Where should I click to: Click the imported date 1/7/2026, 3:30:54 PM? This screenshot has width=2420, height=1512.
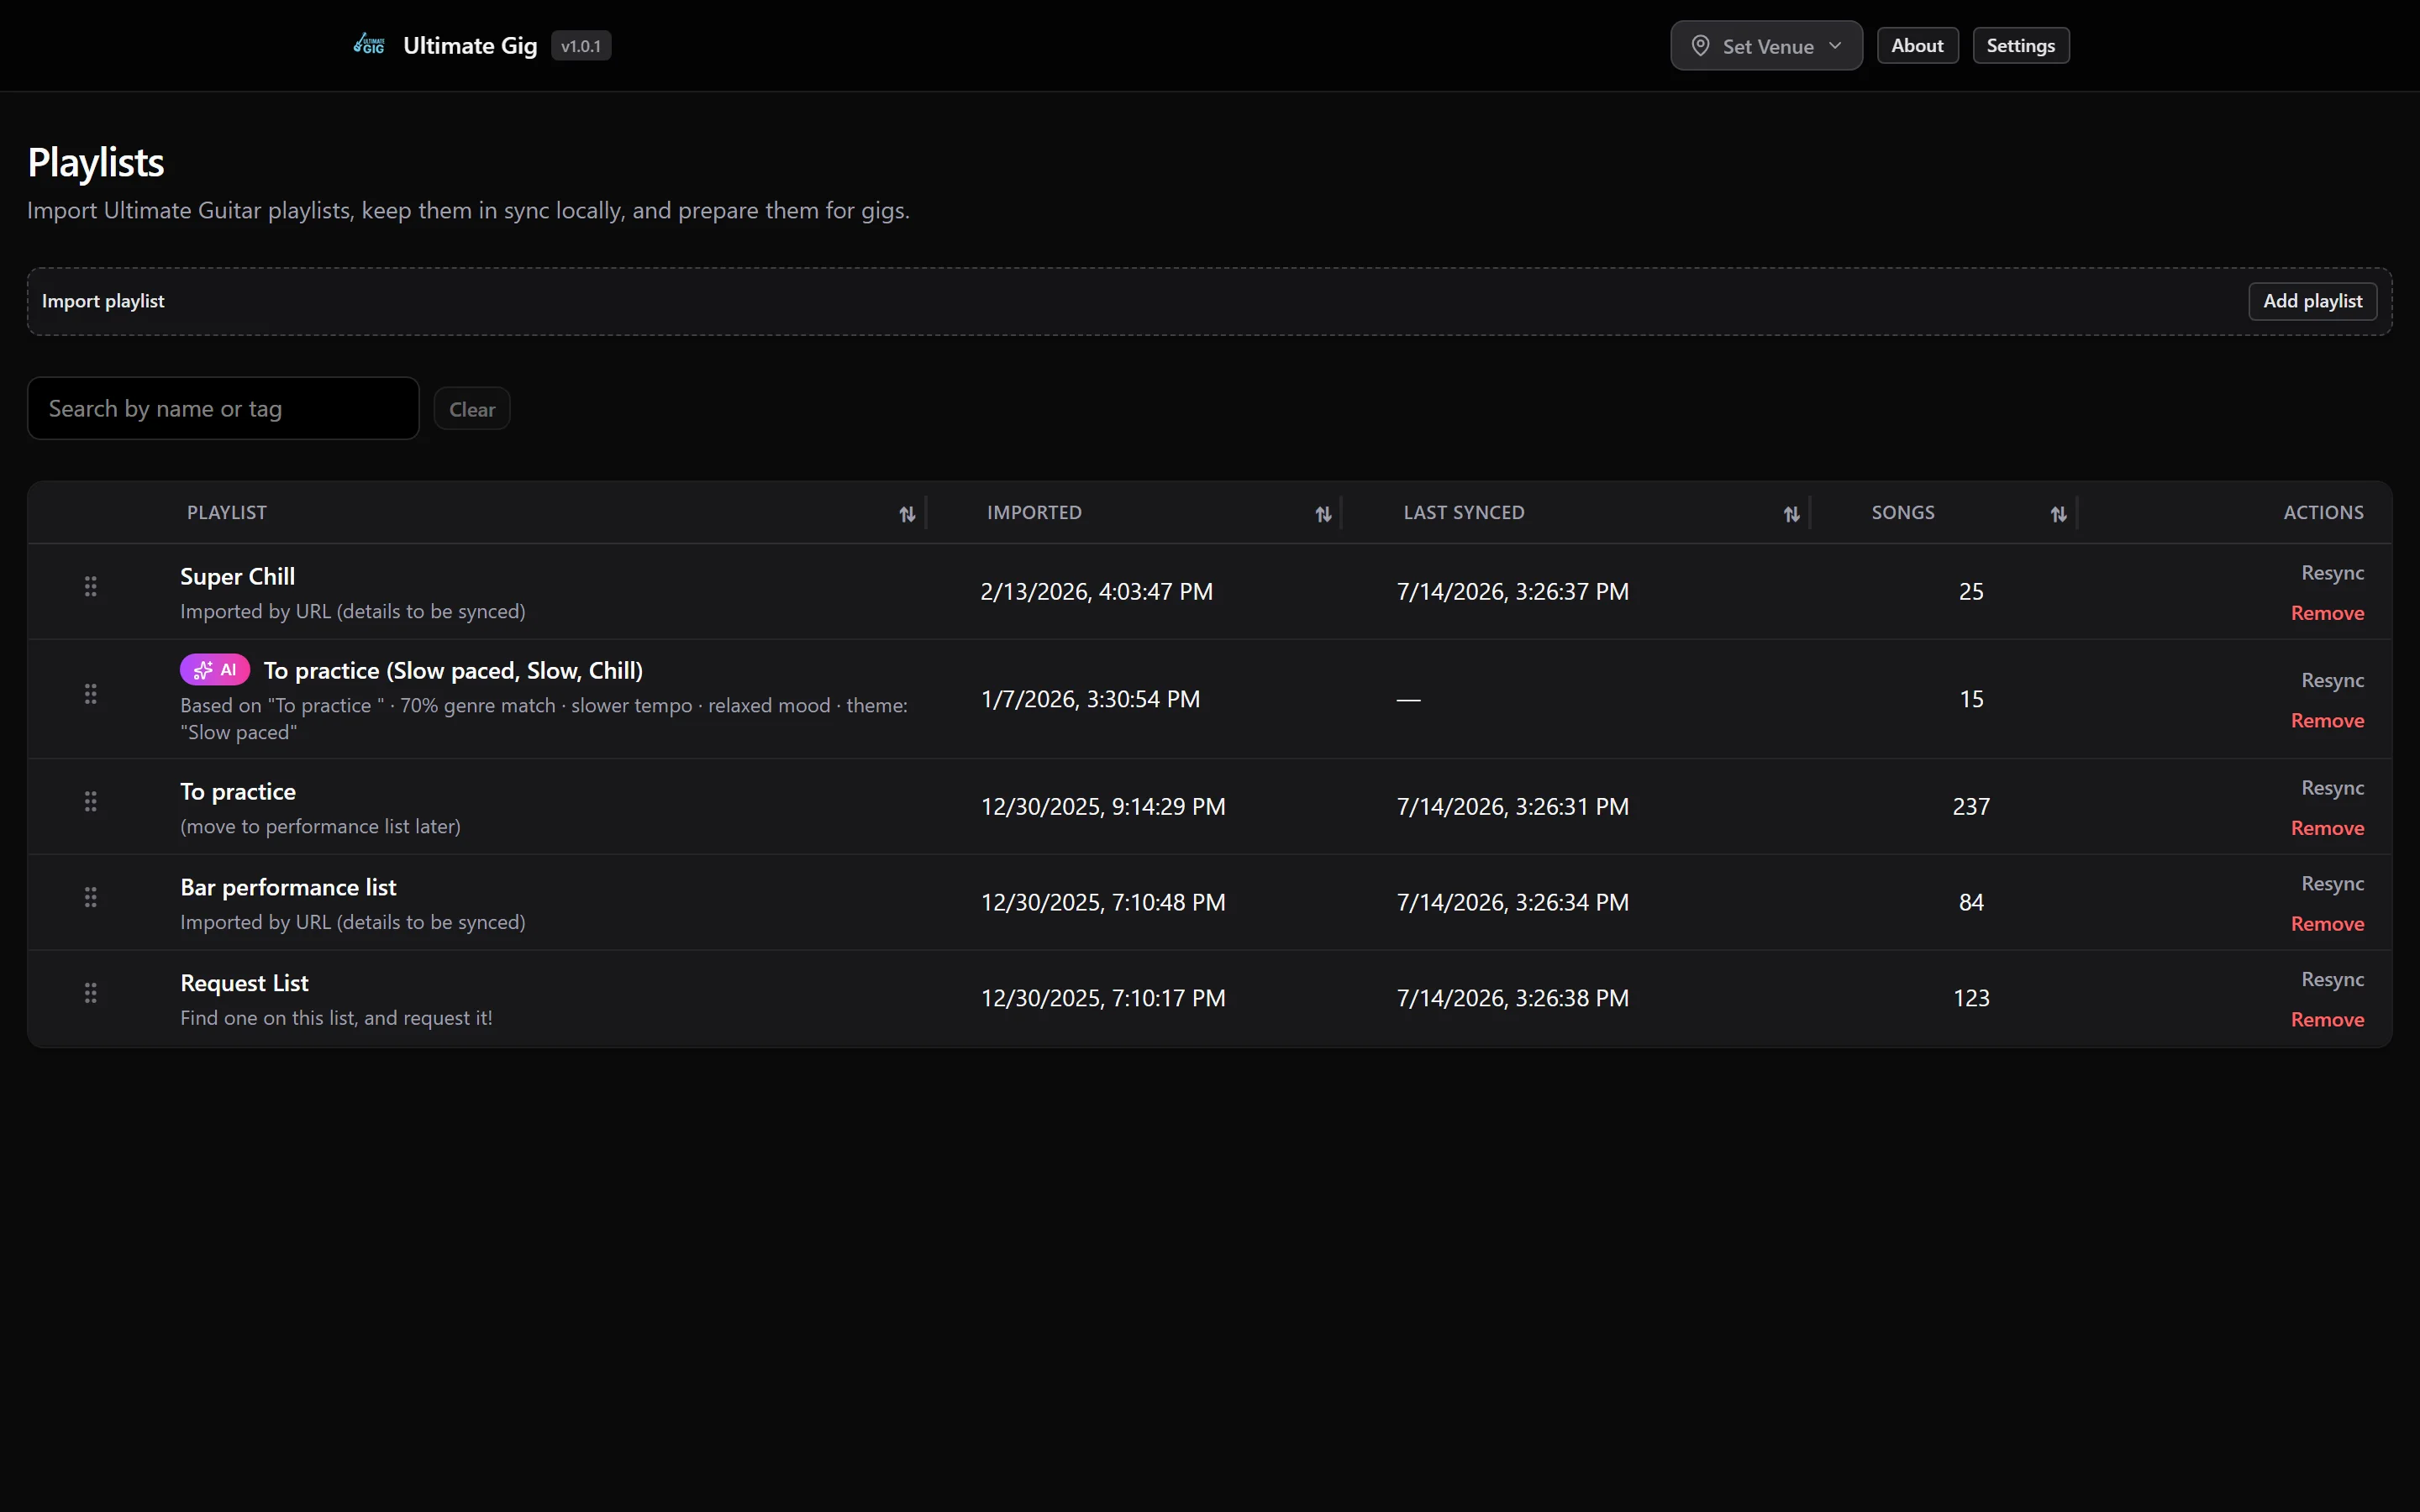point(1090,699)
